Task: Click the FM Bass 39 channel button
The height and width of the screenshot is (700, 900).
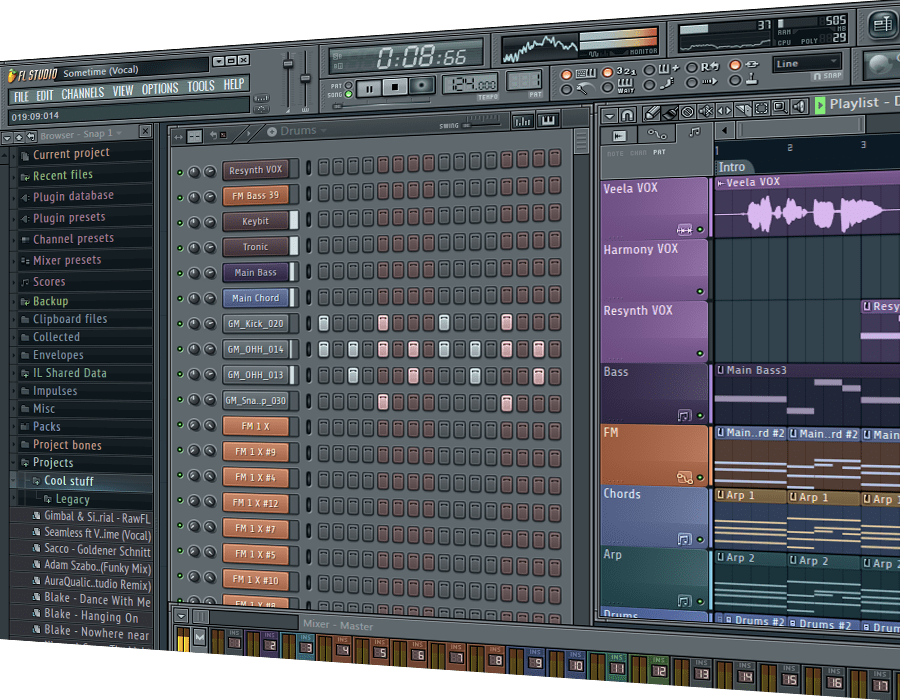Action: [x=255, y=196]
